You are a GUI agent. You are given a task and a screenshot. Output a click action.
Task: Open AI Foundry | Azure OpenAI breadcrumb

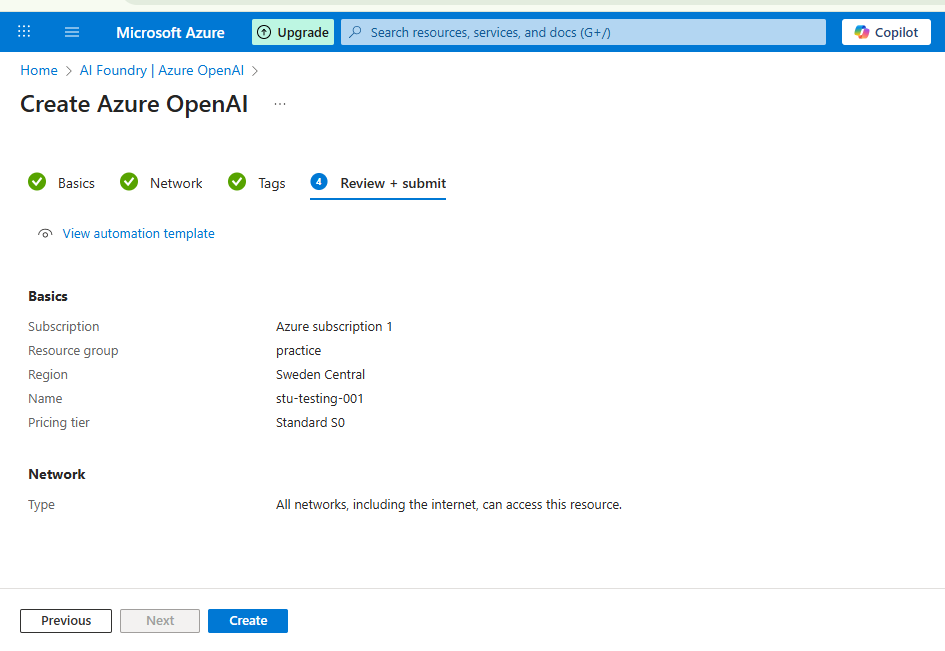162,71
